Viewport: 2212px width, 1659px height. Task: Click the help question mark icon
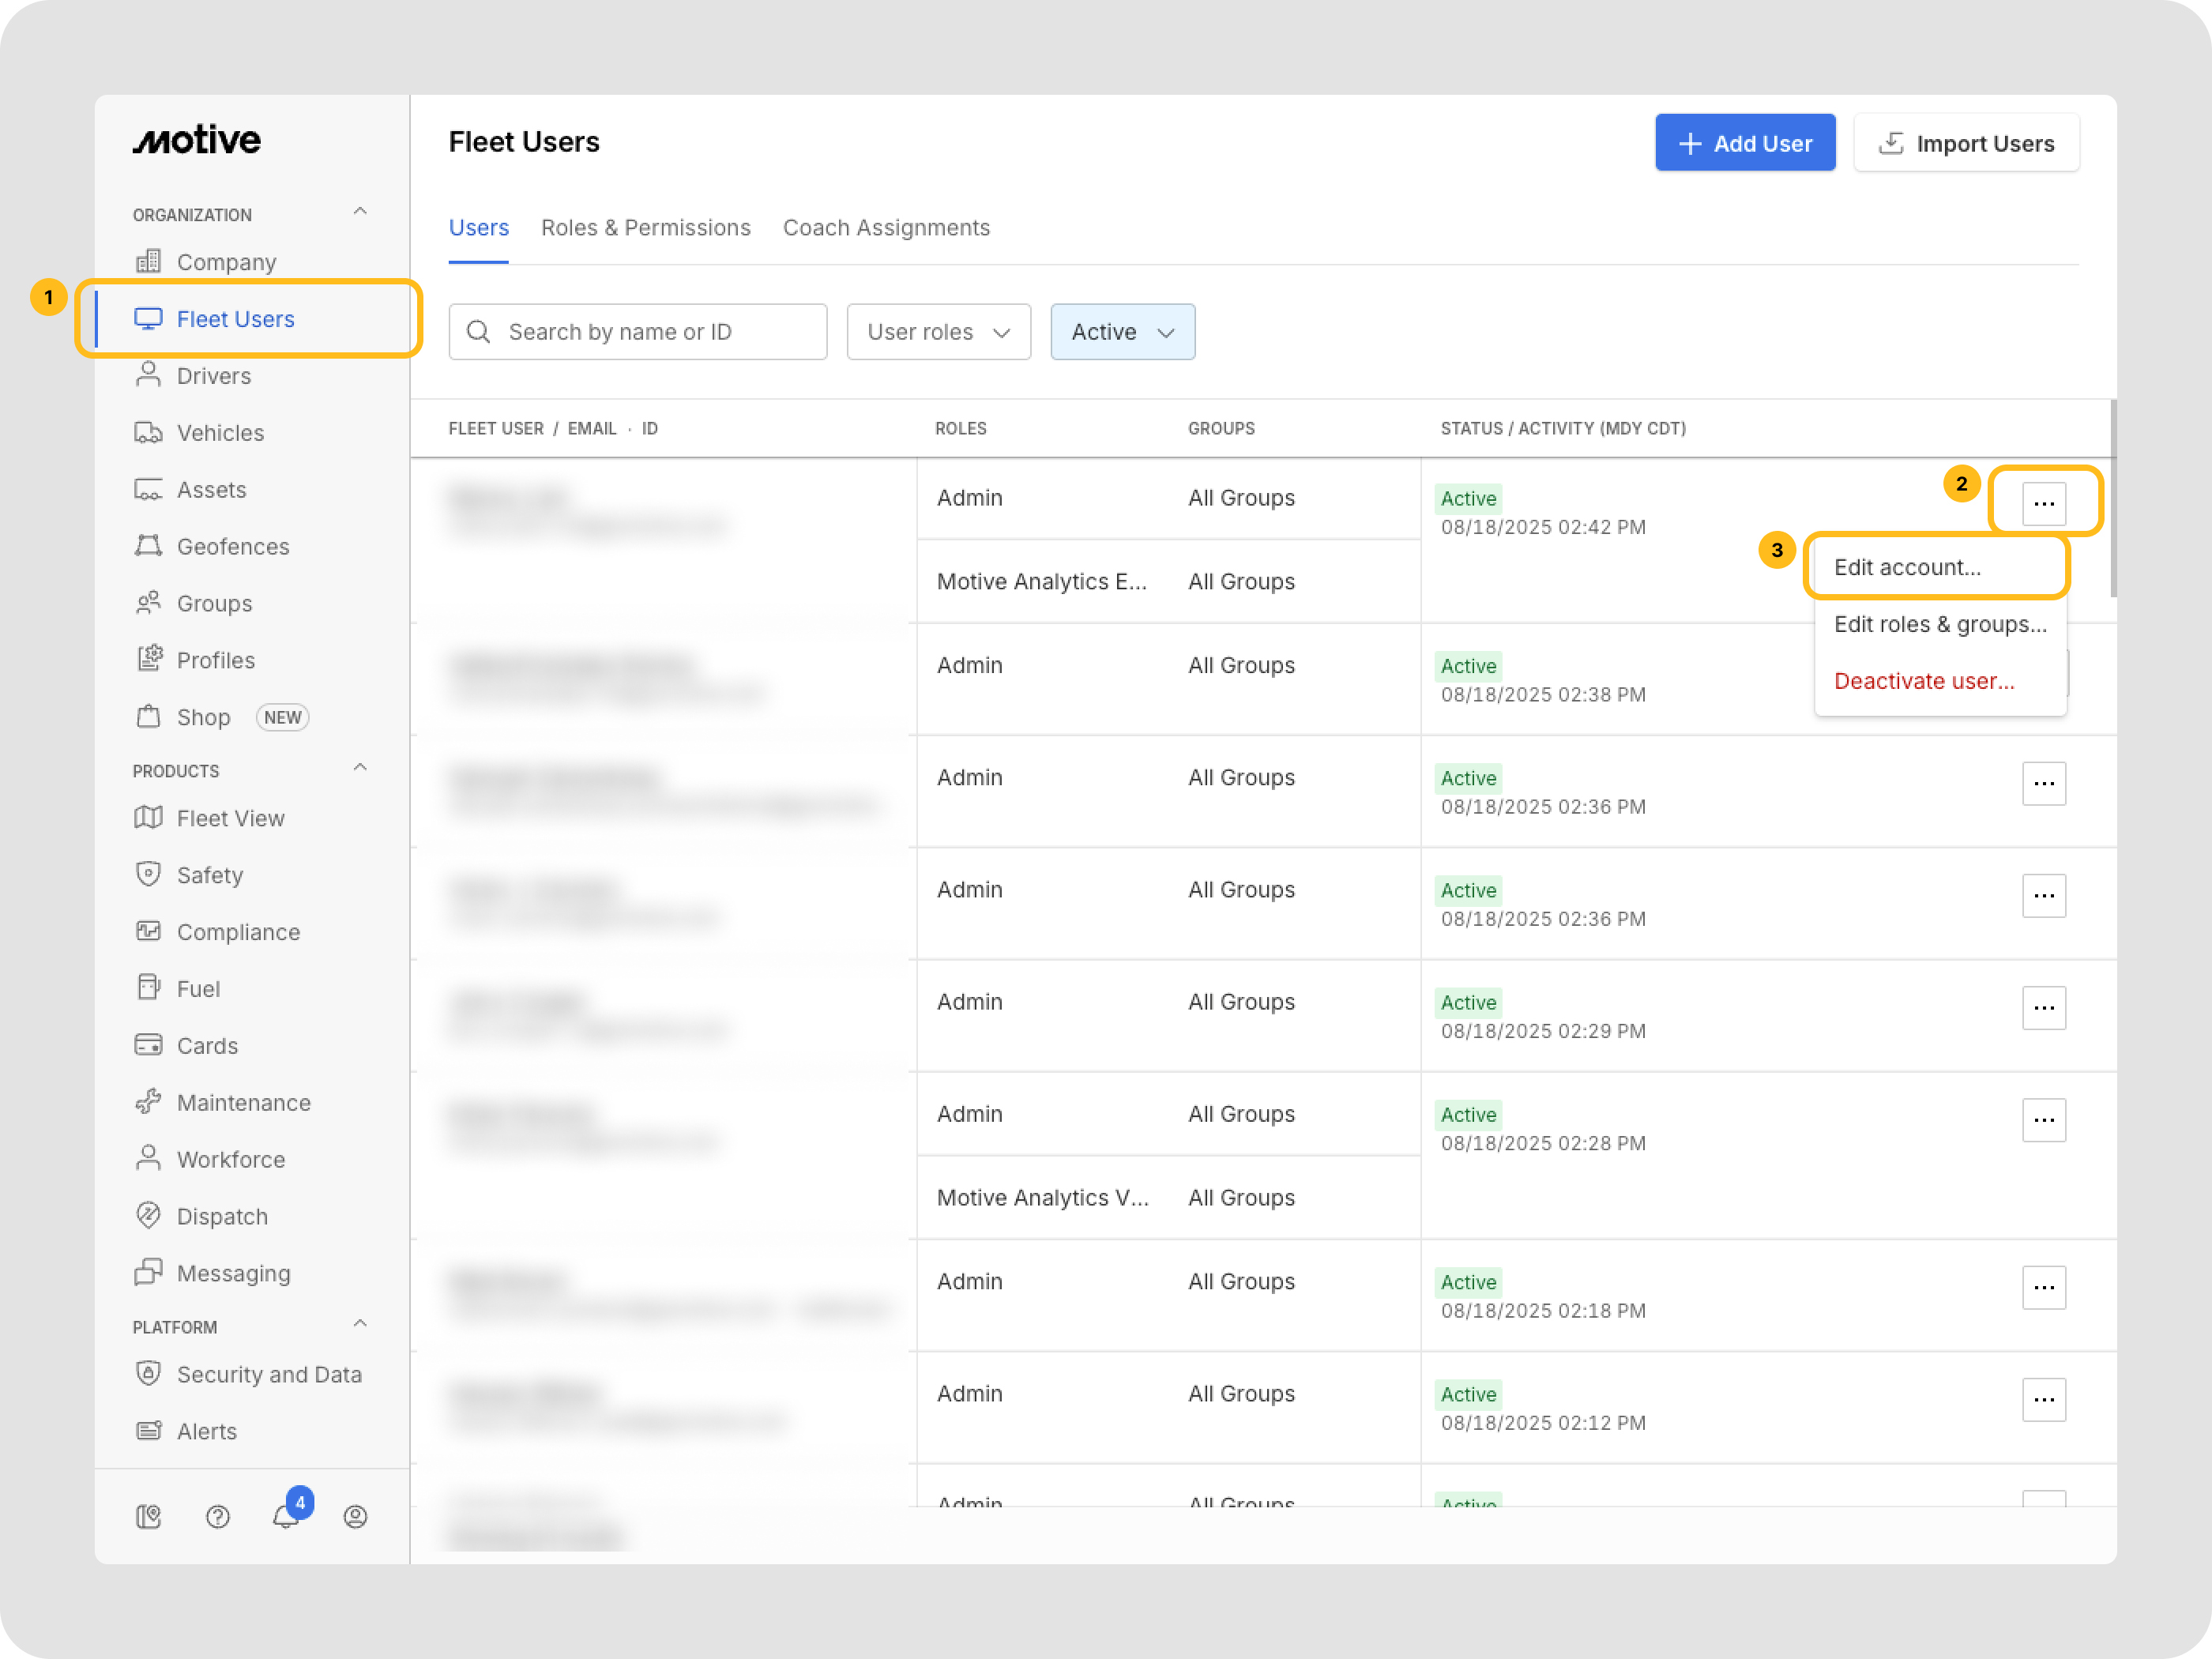point(217,1516)
